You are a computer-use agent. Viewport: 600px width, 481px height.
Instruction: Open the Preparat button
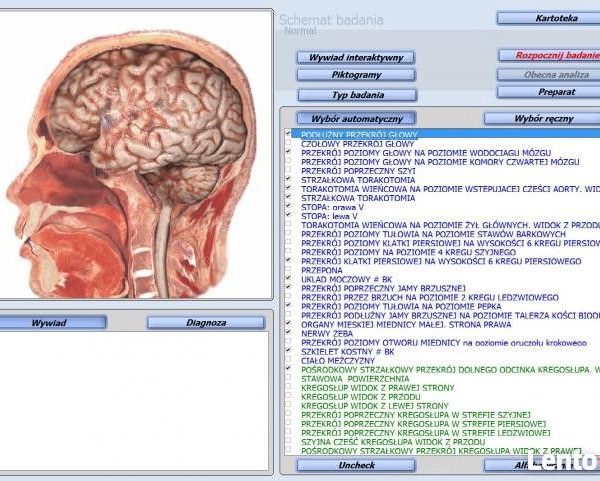point(548,92)
